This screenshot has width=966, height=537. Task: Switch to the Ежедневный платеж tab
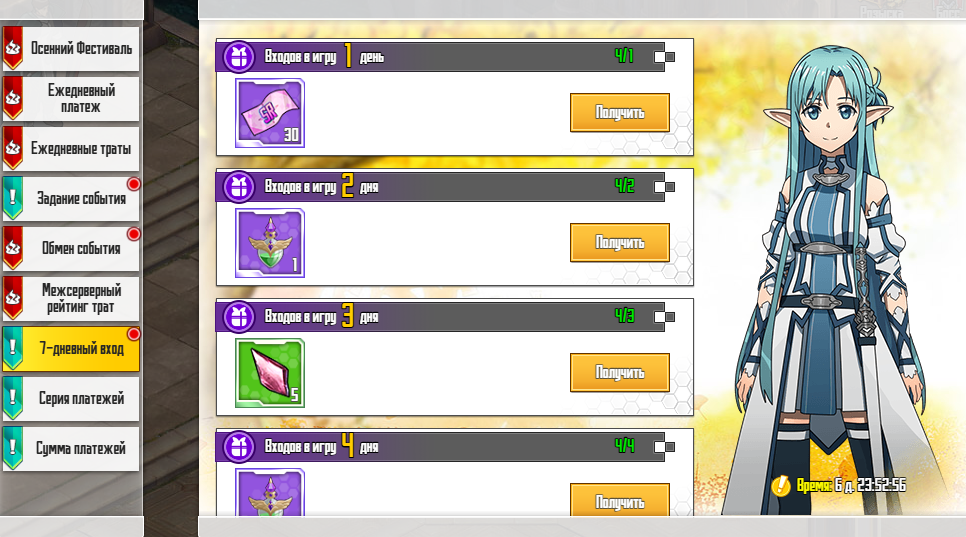[71, 99]
